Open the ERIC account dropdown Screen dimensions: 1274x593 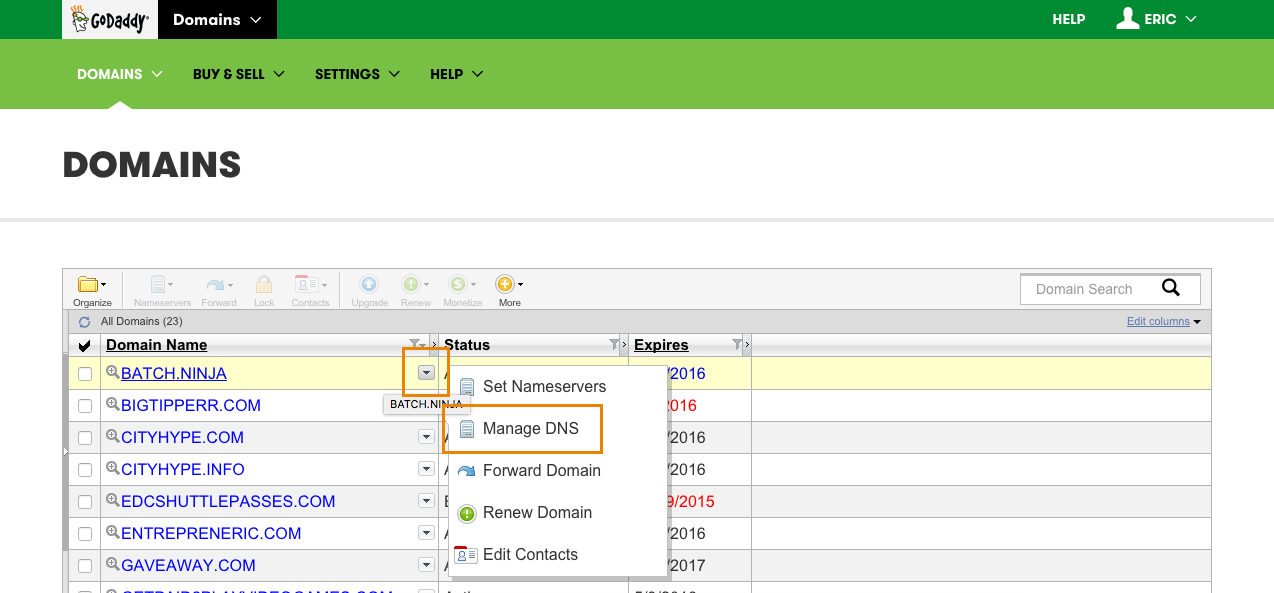point(1157,19)
